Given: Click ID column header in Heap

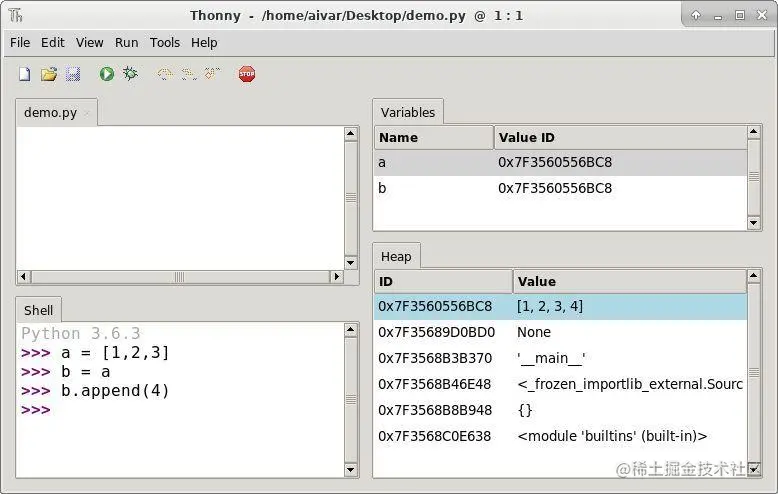Looking at the screenshot, I should 443,281.
